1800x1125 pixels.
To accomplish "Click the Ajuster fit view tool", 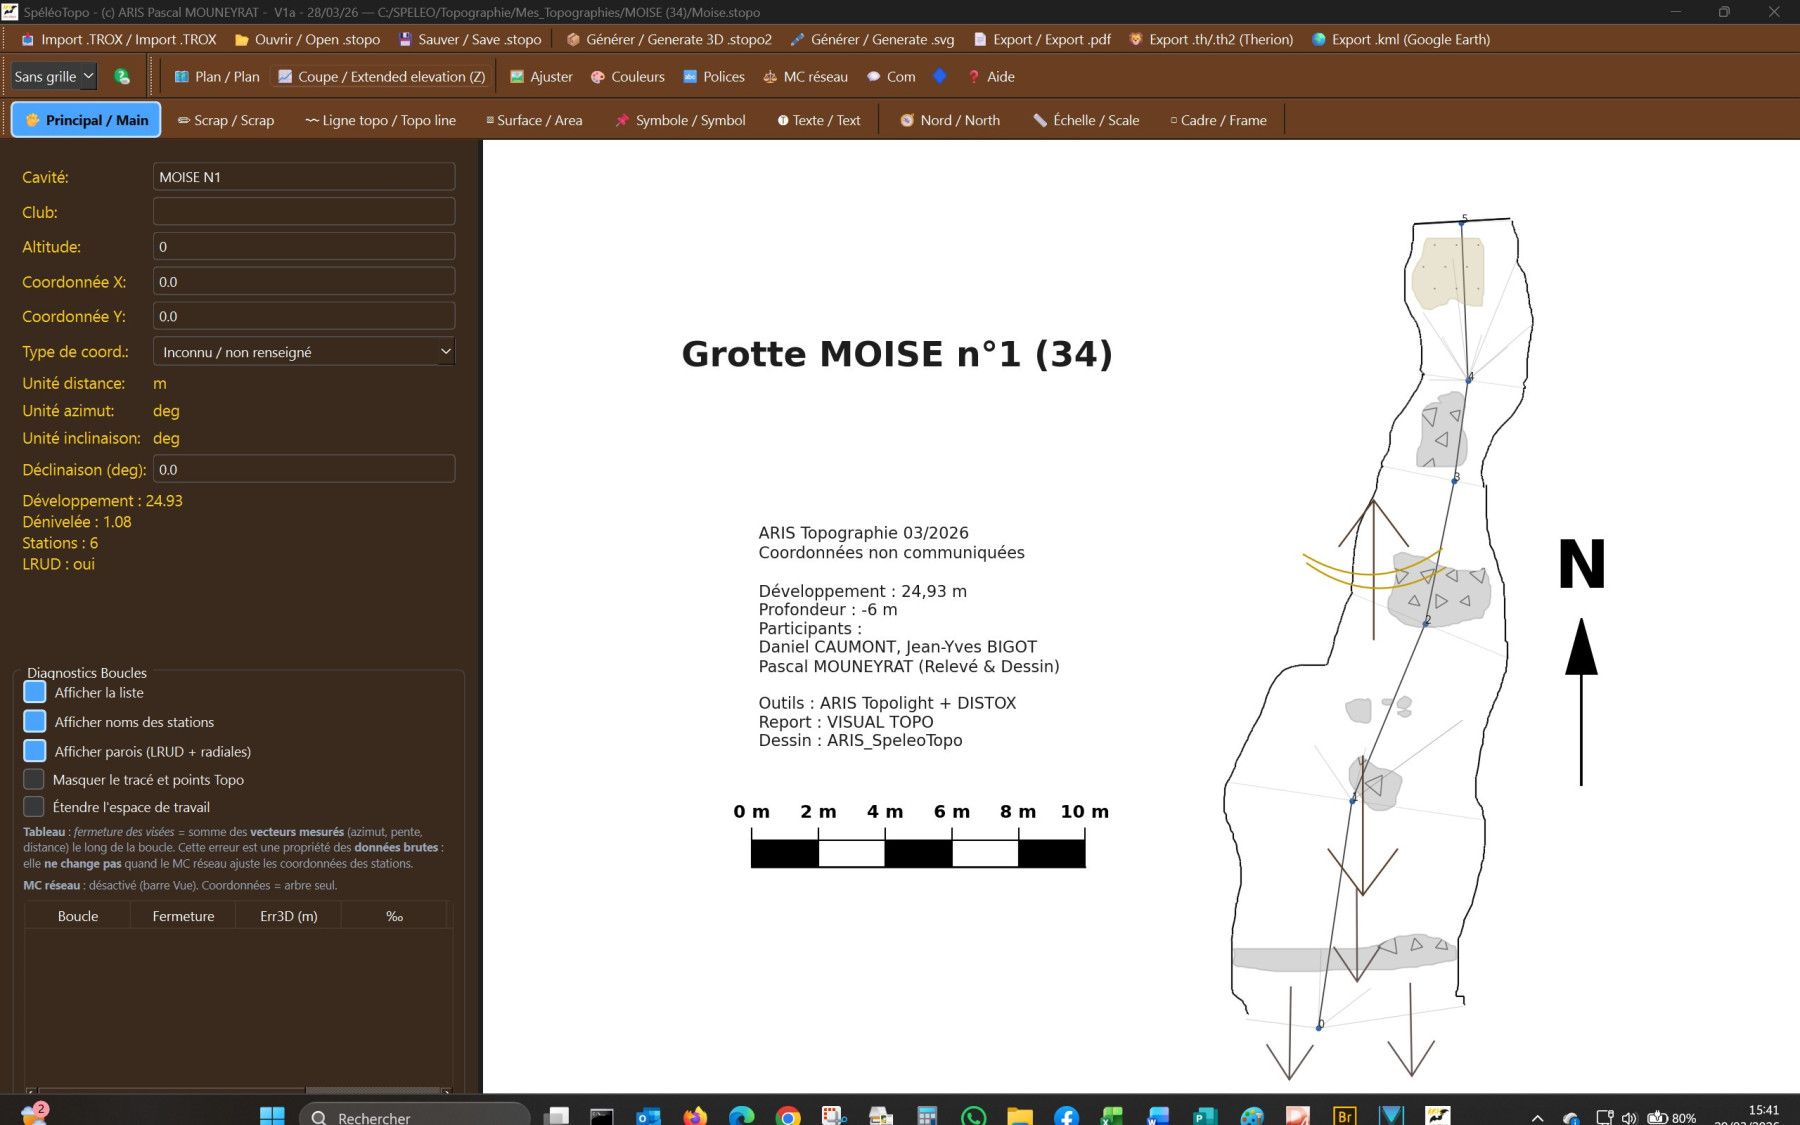I will 541,77.
